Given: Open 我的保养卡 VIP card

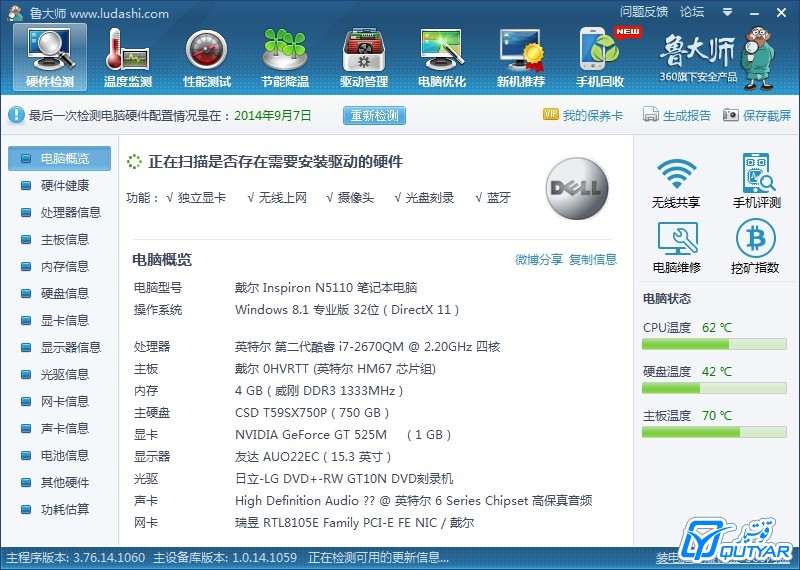Looking at the screenshot, I should click(x=583, y=115).
